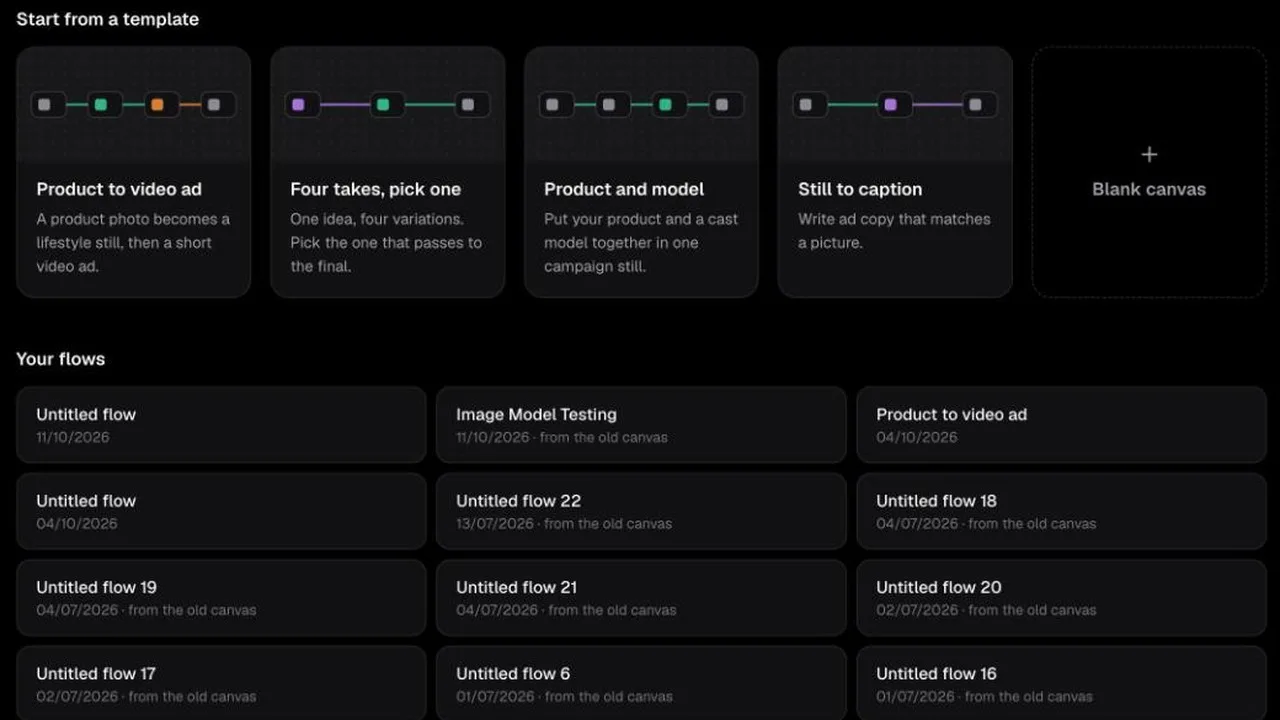Viewport: 1280px width, 720px height.
Task: Open the Product to video ad template
Action: [133, 172]
